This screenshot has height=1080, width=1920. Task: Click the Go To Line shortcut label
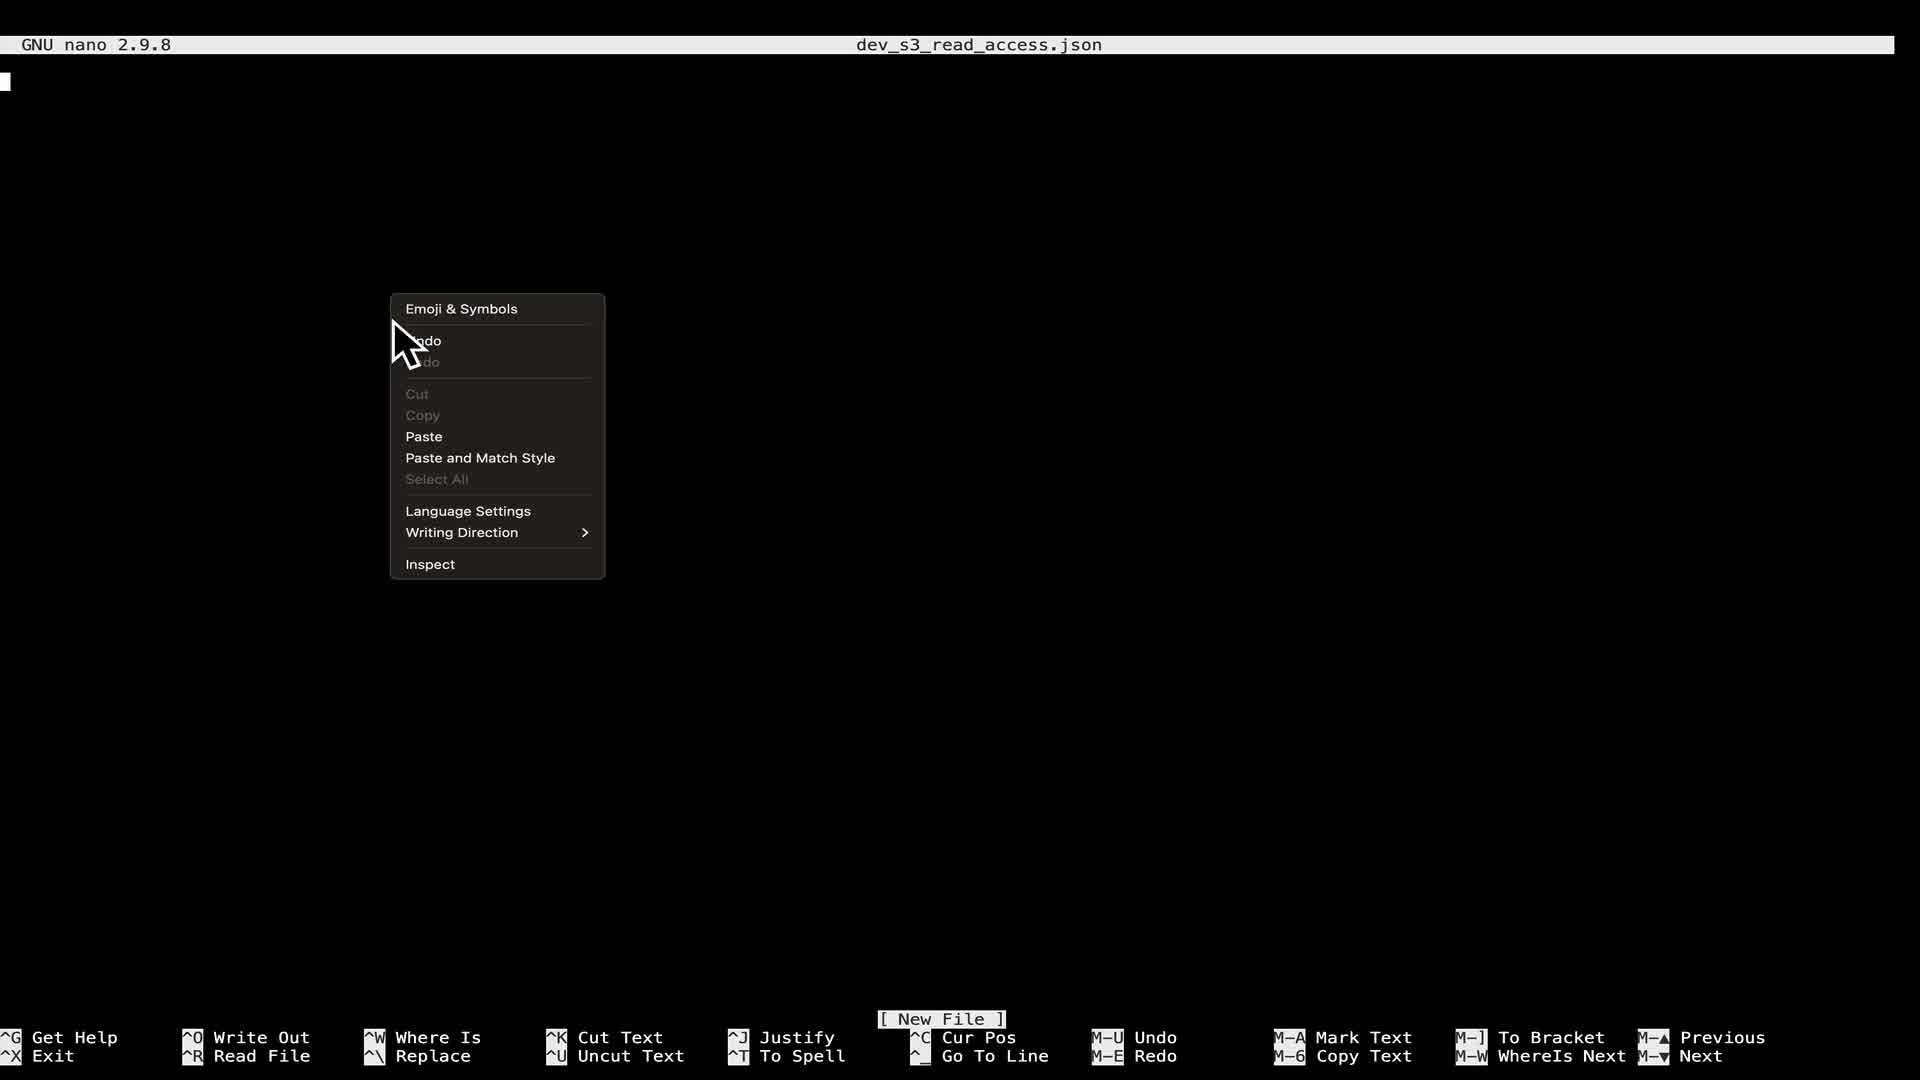[994, 1057]
